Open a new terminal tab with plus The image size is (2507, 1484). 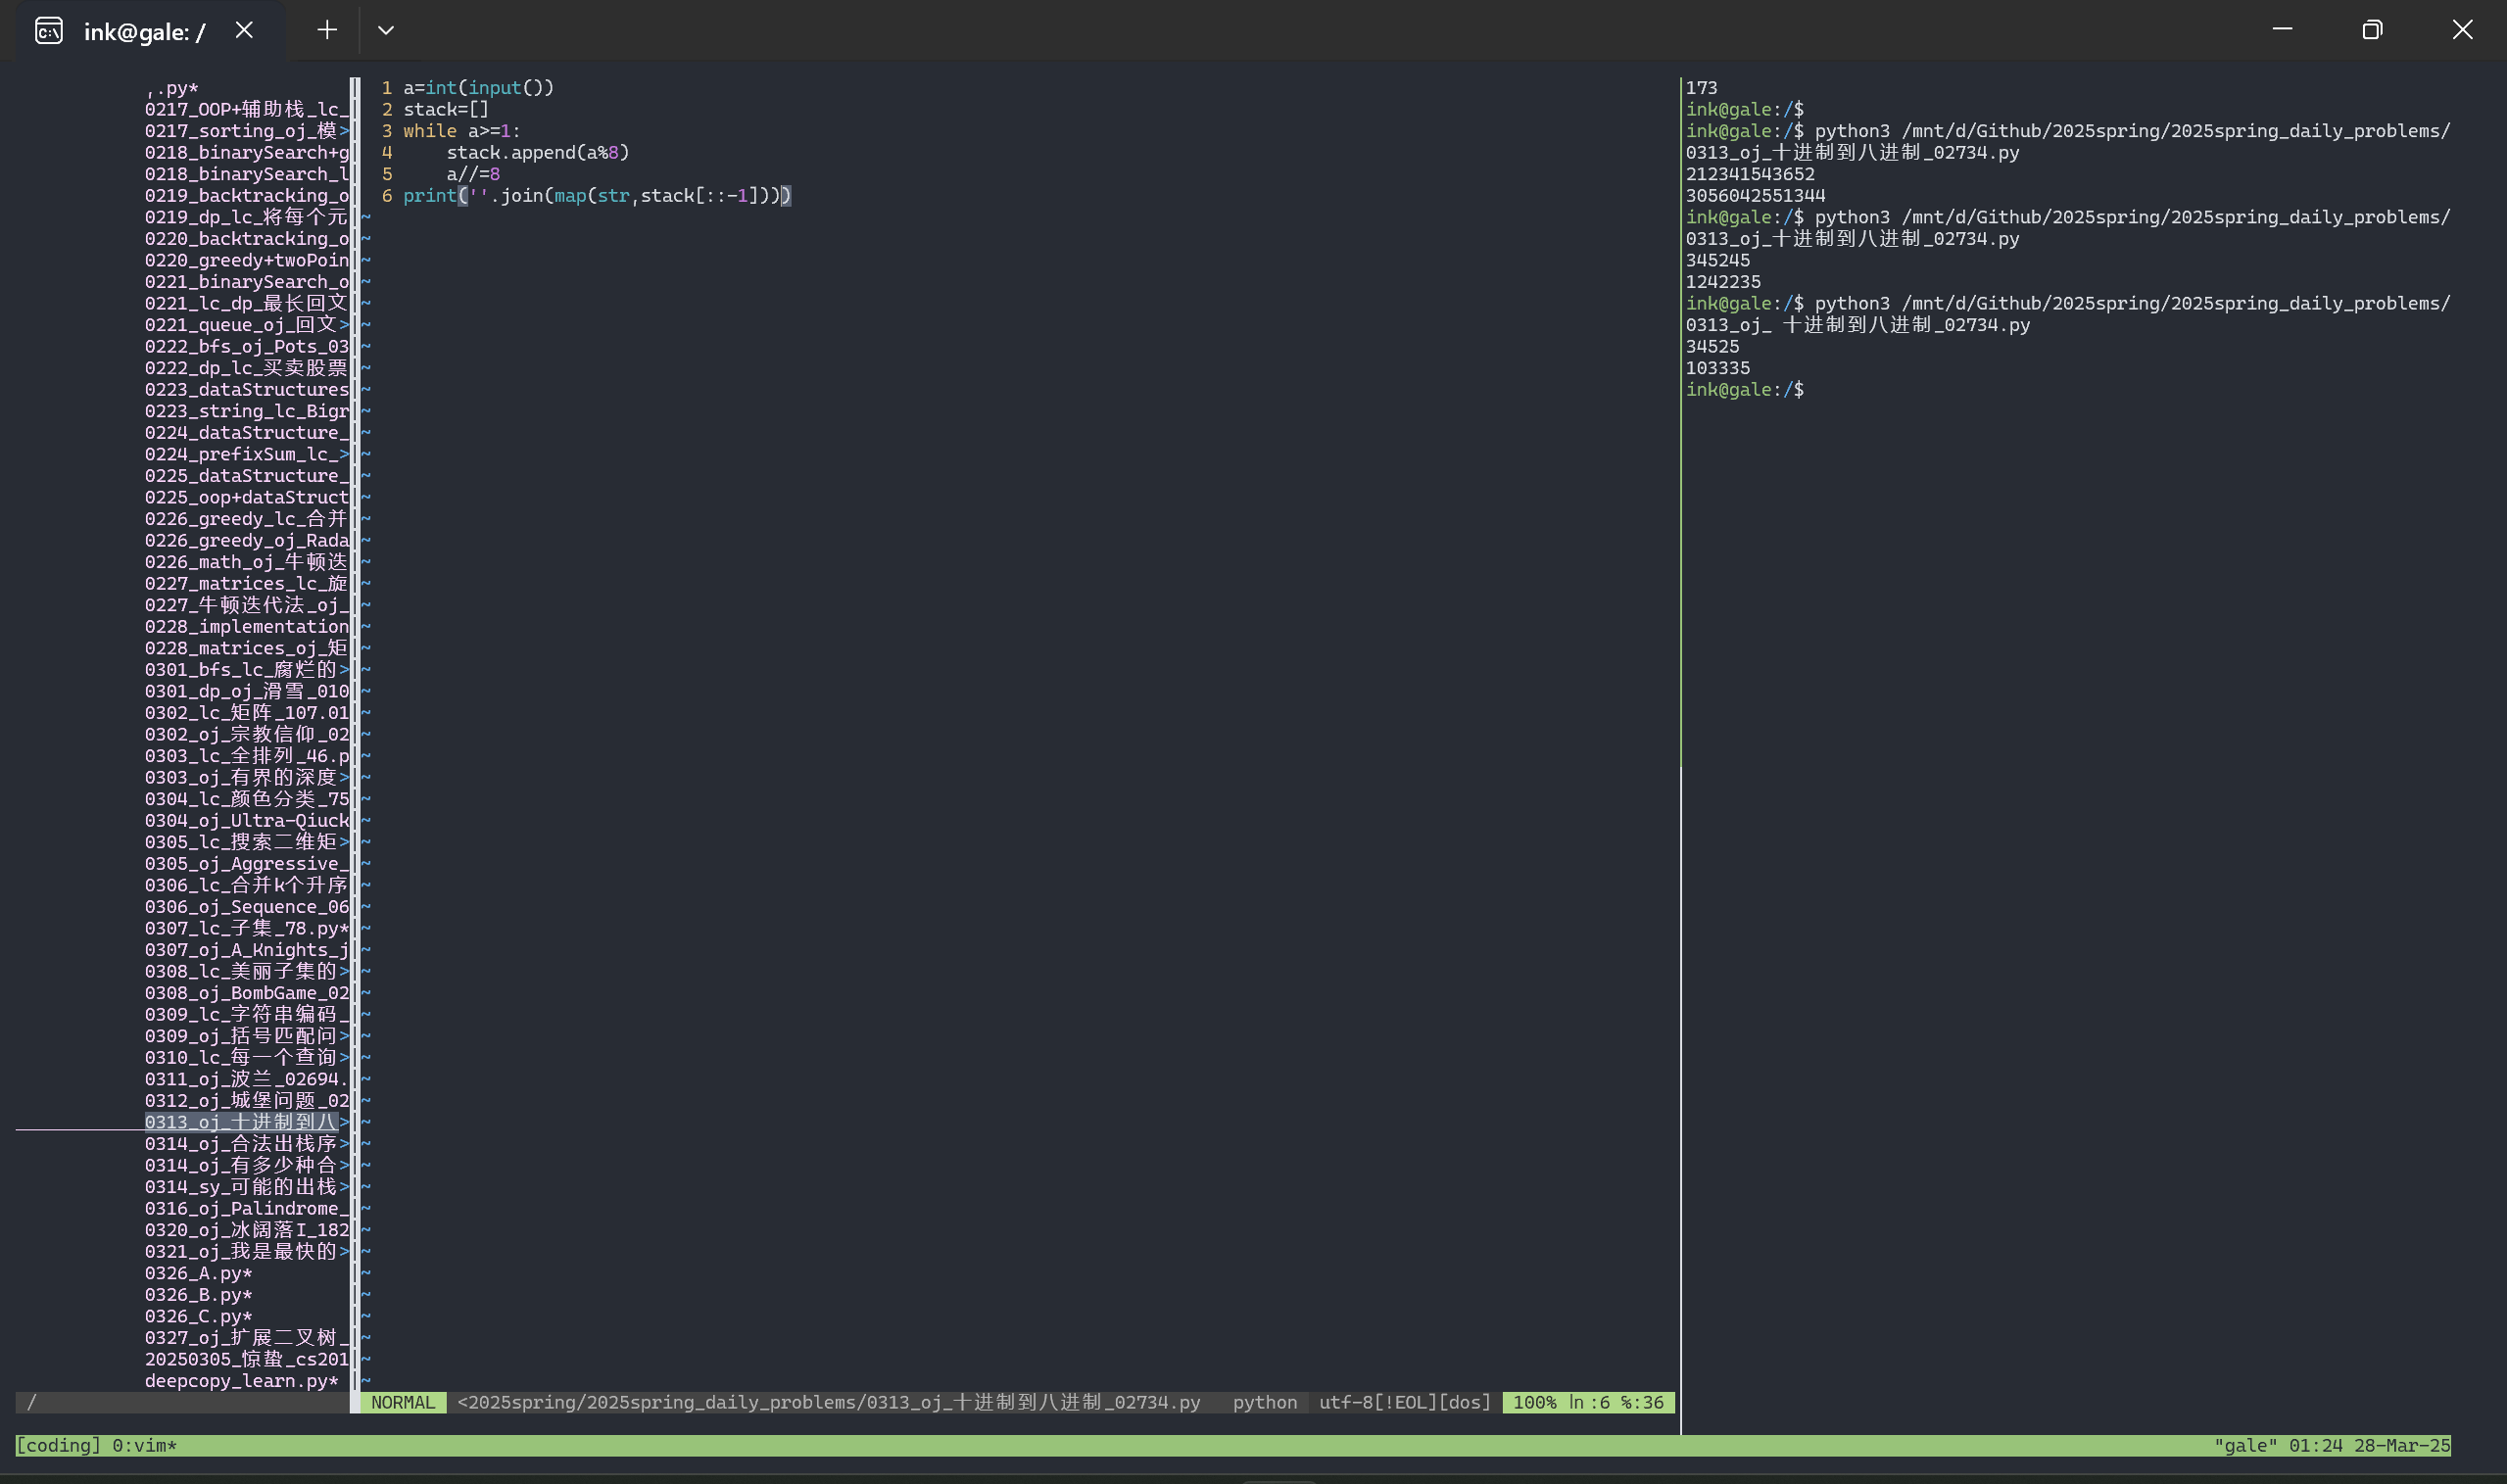tap(327, 30)
